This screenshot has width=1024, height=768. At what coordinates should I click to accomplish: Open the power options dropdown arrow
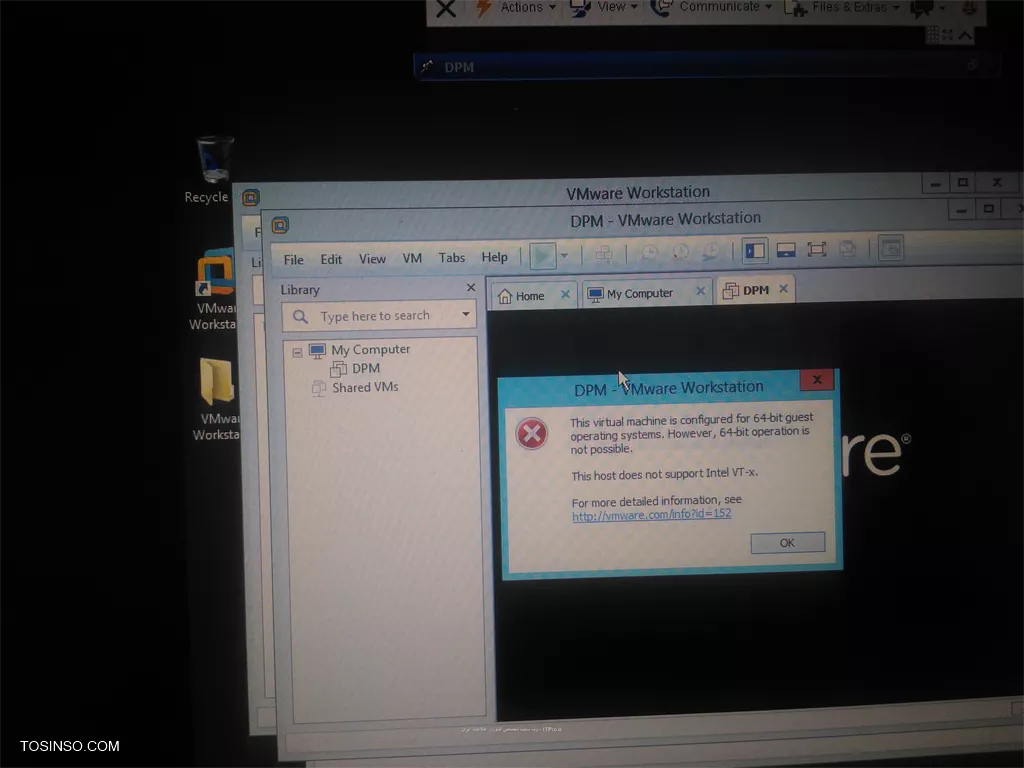[x=564, y=255]
